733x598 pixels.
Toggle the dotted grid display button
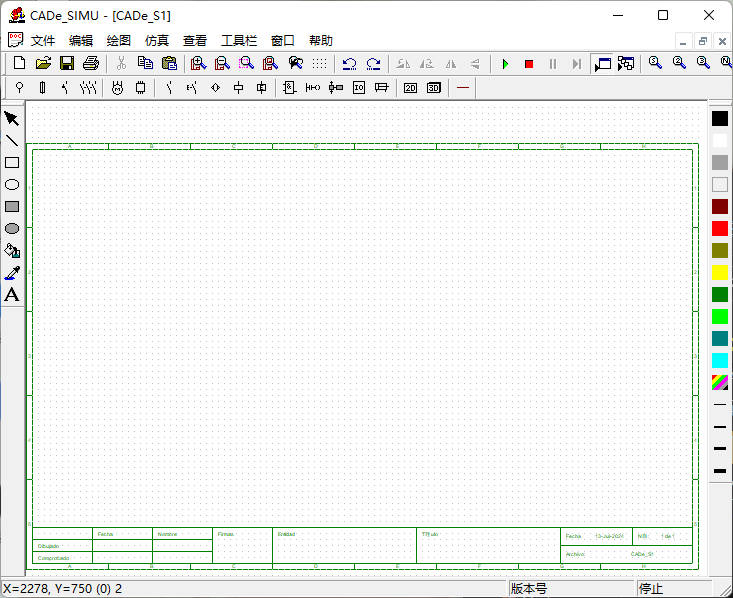pos(320,63)
